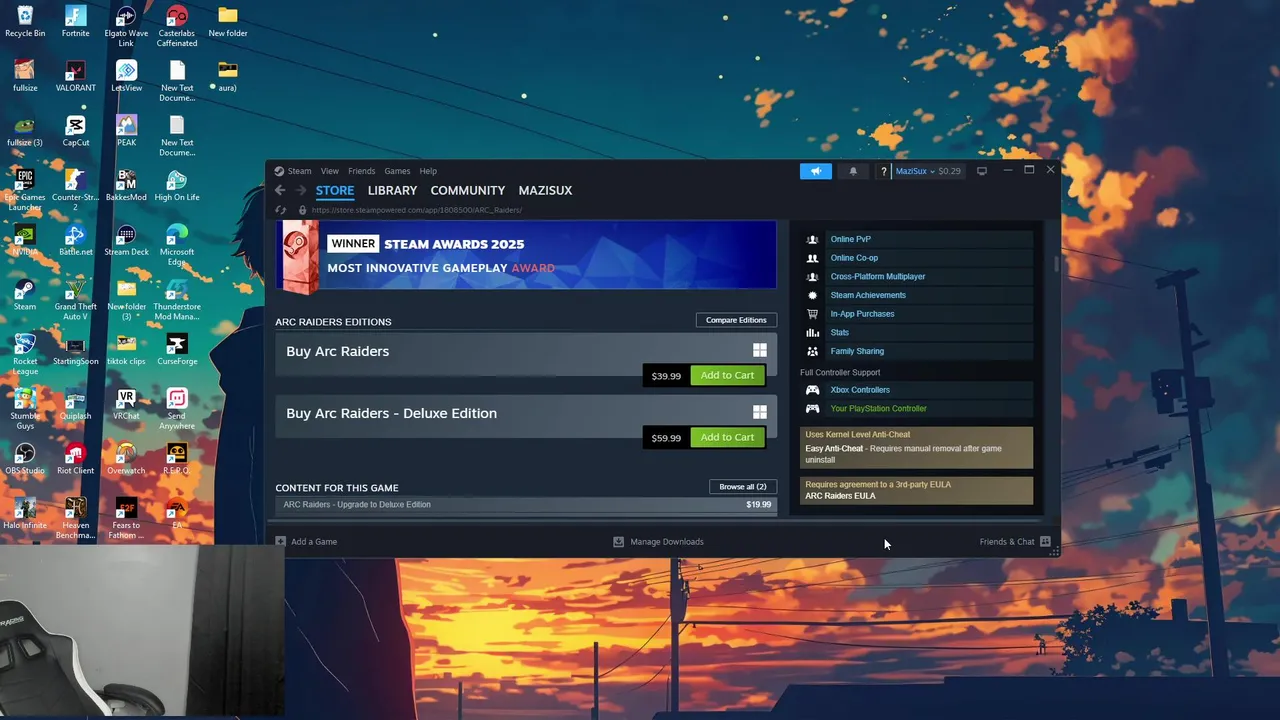Click the store page scrollbar

[1056, 264]
